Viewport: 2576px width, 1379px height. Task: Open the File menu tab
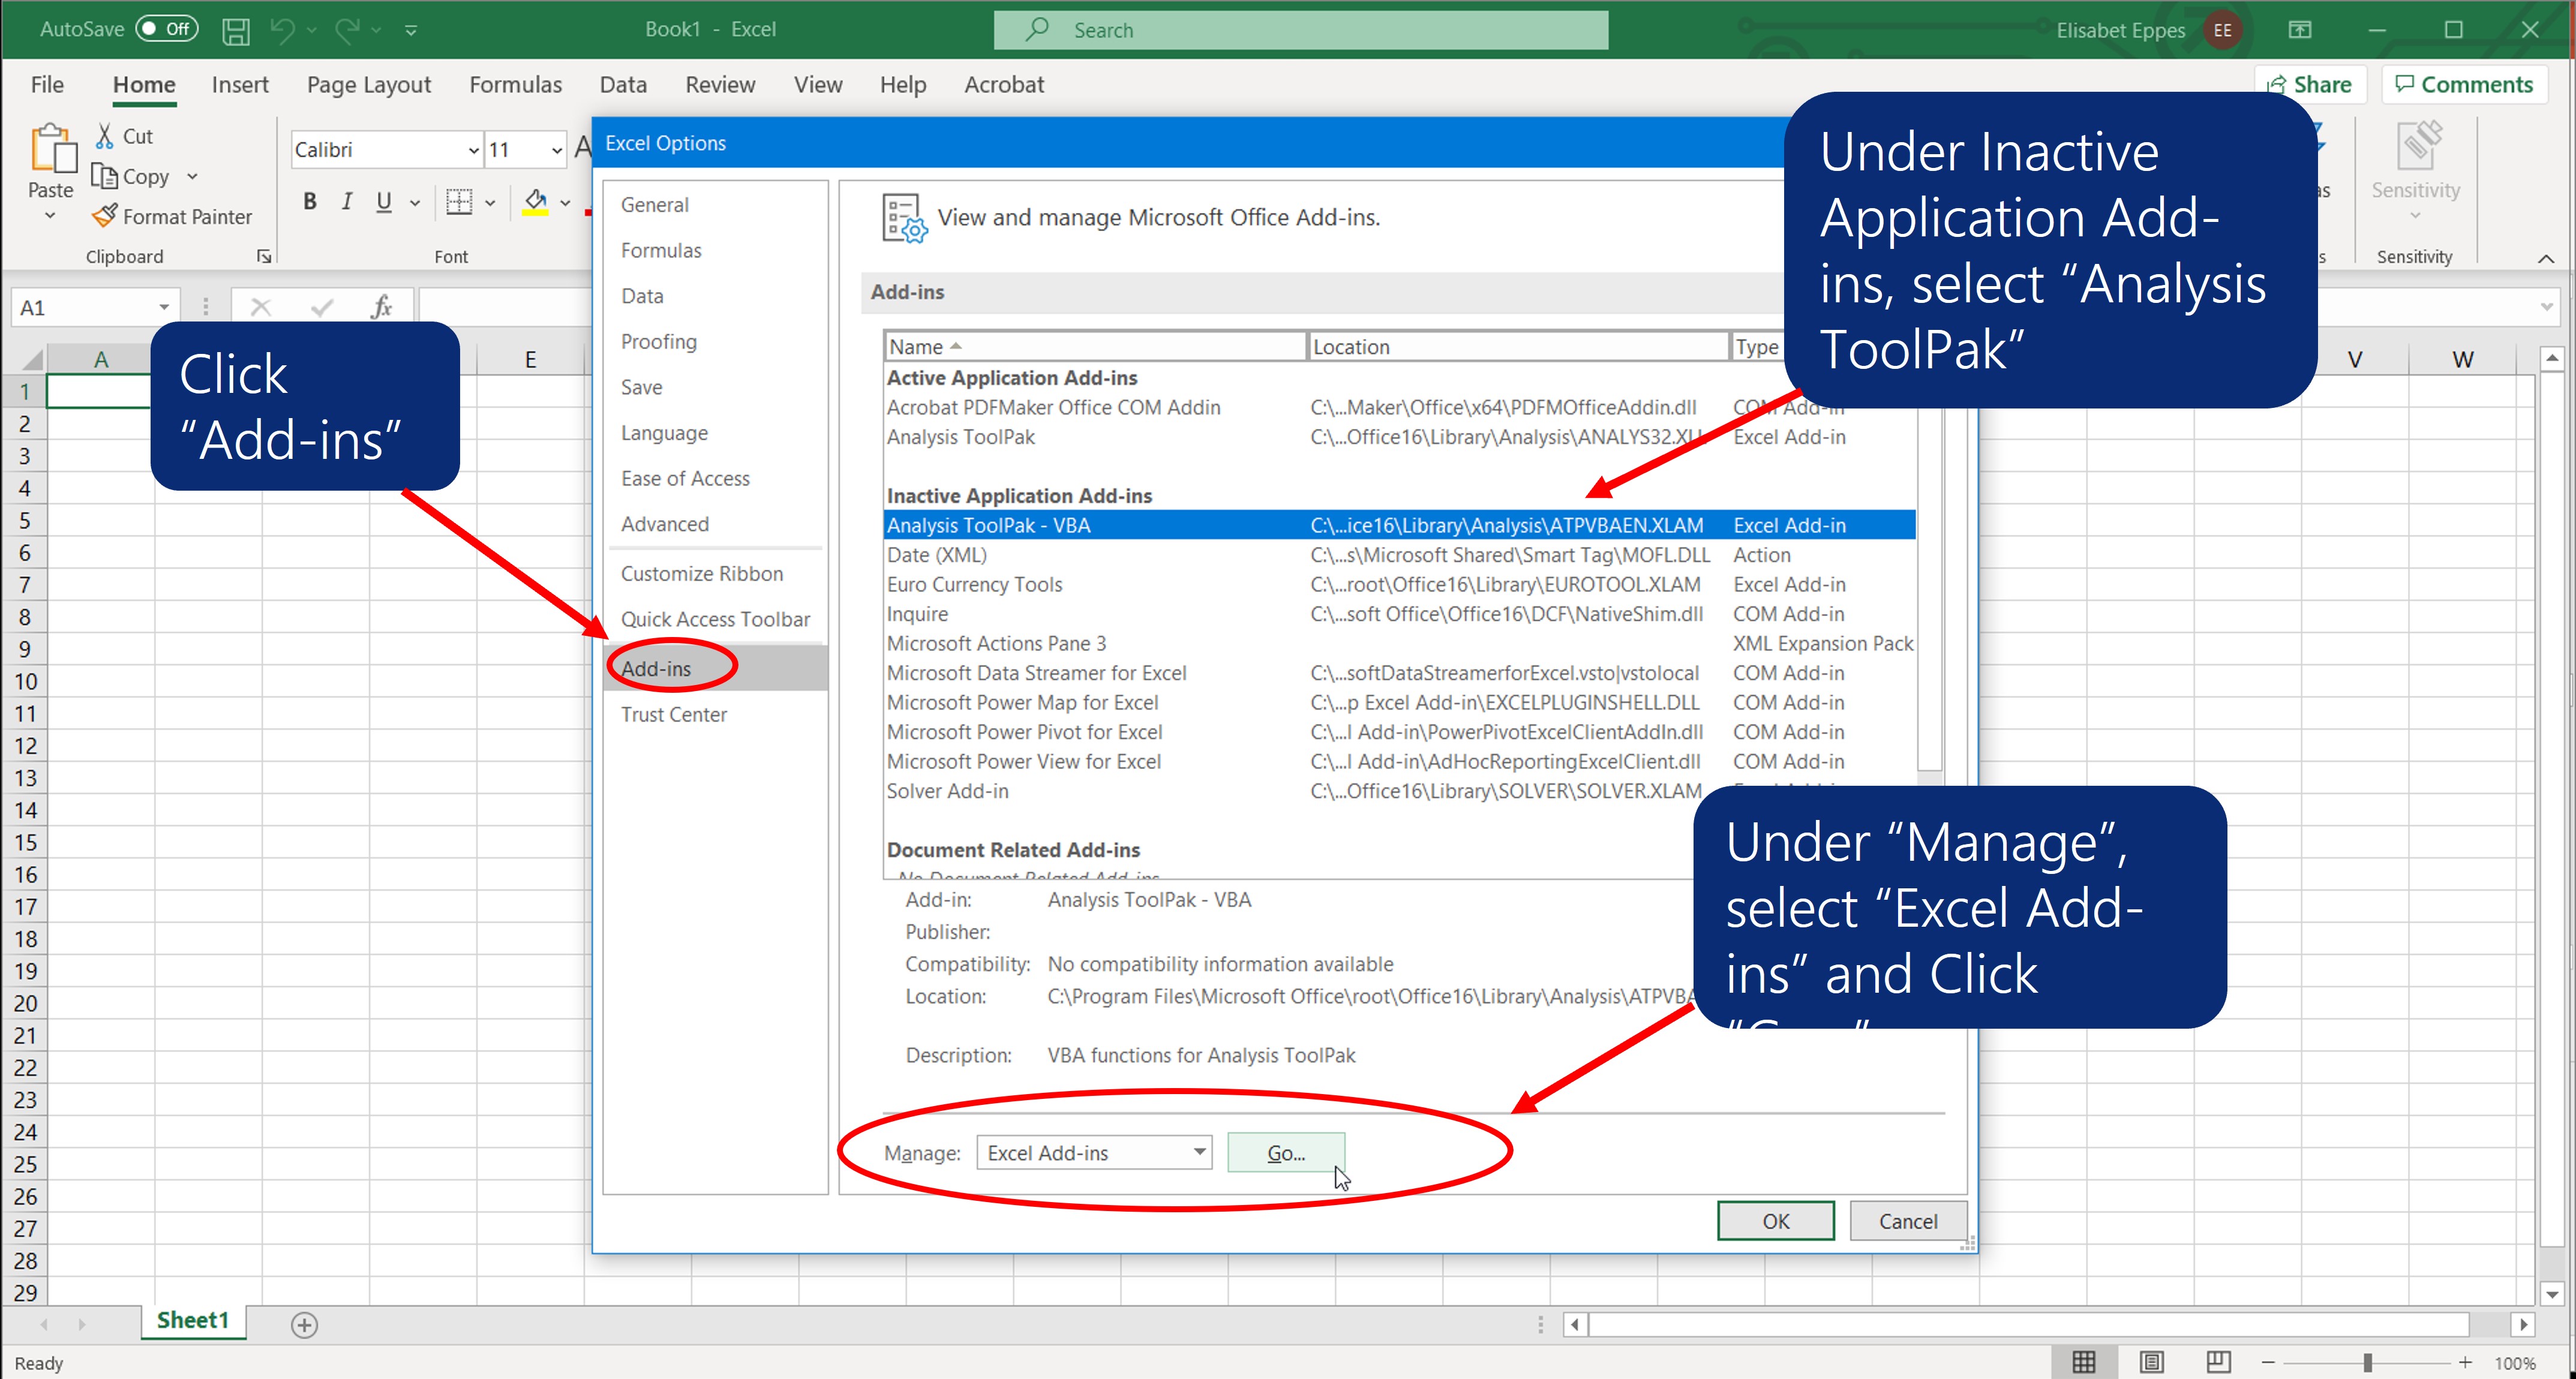[47, 85]
